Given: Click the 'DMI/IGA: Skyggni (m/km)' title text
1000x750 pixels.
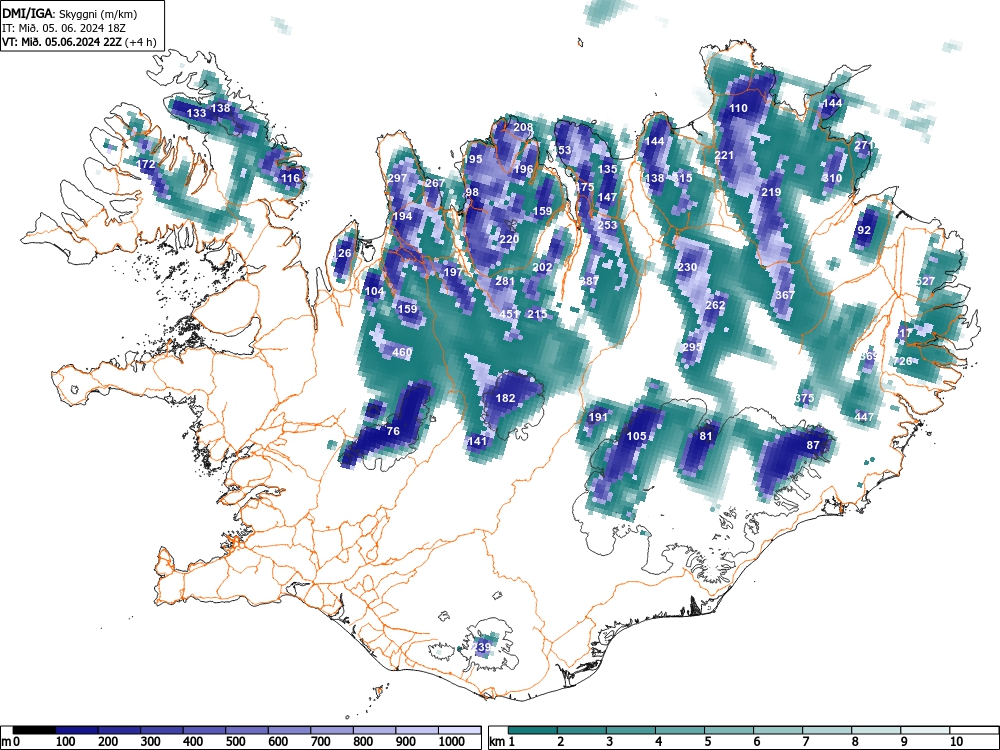Looking at the screenshot, I should (x=70, y=13).
